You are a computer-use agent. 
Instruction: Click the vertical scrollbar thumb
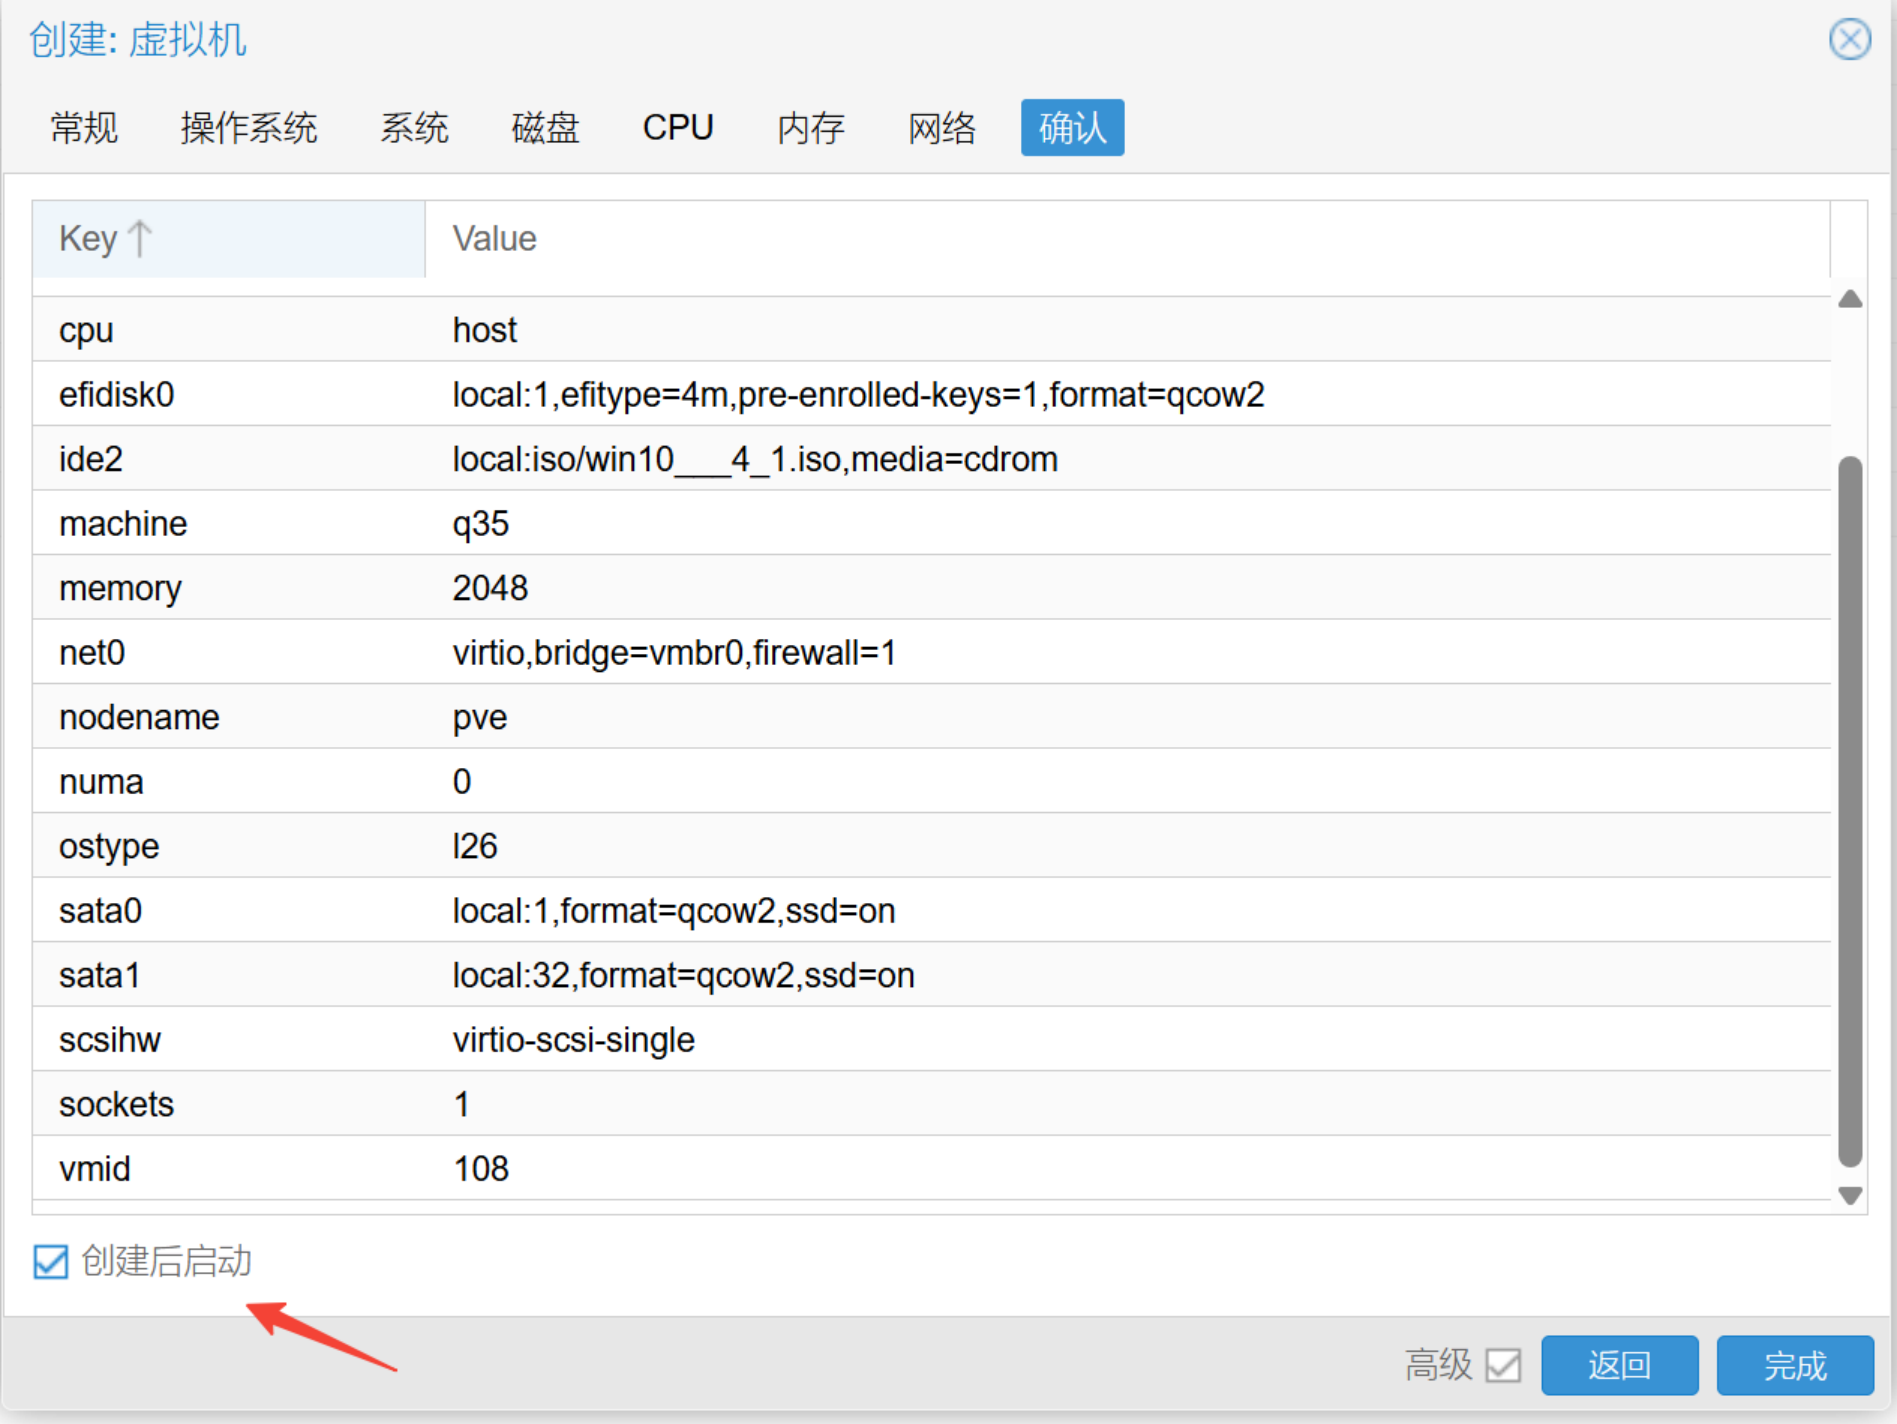coord(1849,810)
